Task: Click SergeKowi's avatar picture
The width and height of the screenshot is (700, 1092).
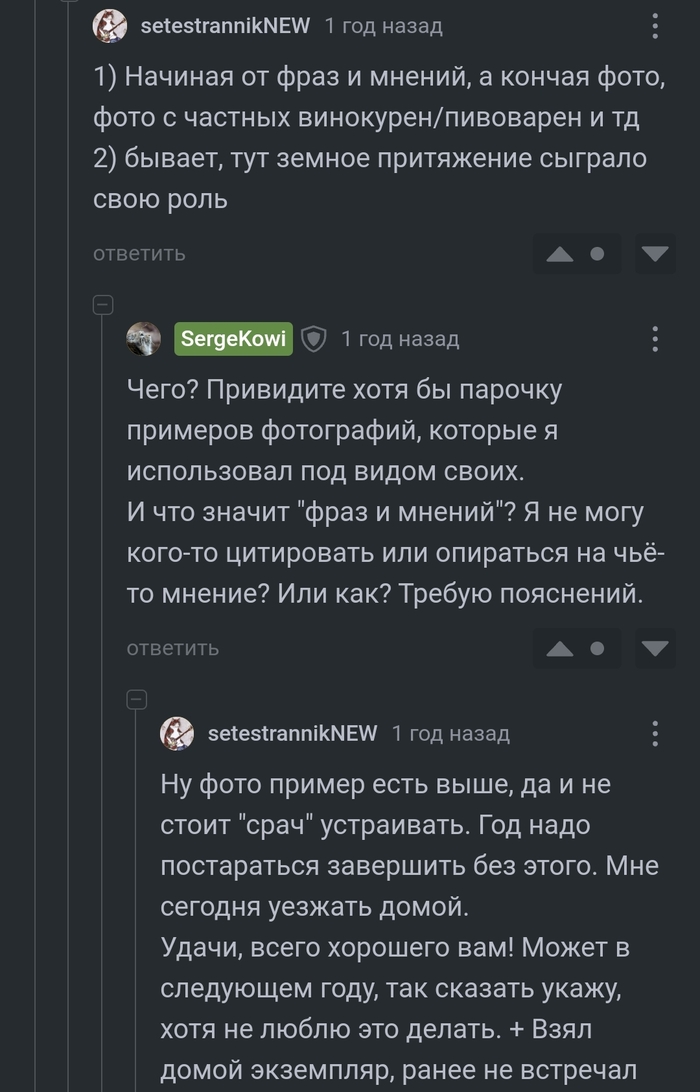Action: tap(144, 339)
